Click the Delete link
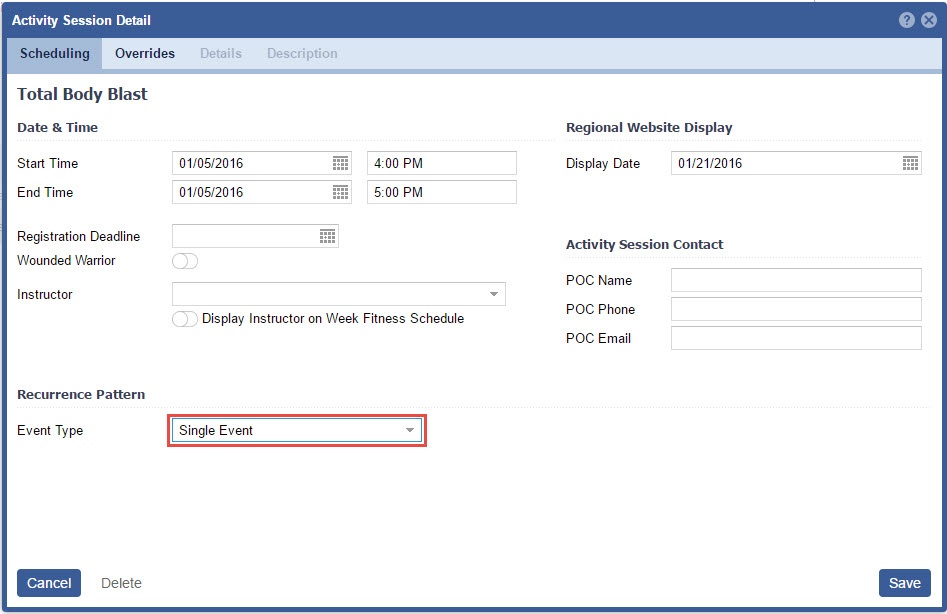947x614 pixels. [x=121, y=583]
